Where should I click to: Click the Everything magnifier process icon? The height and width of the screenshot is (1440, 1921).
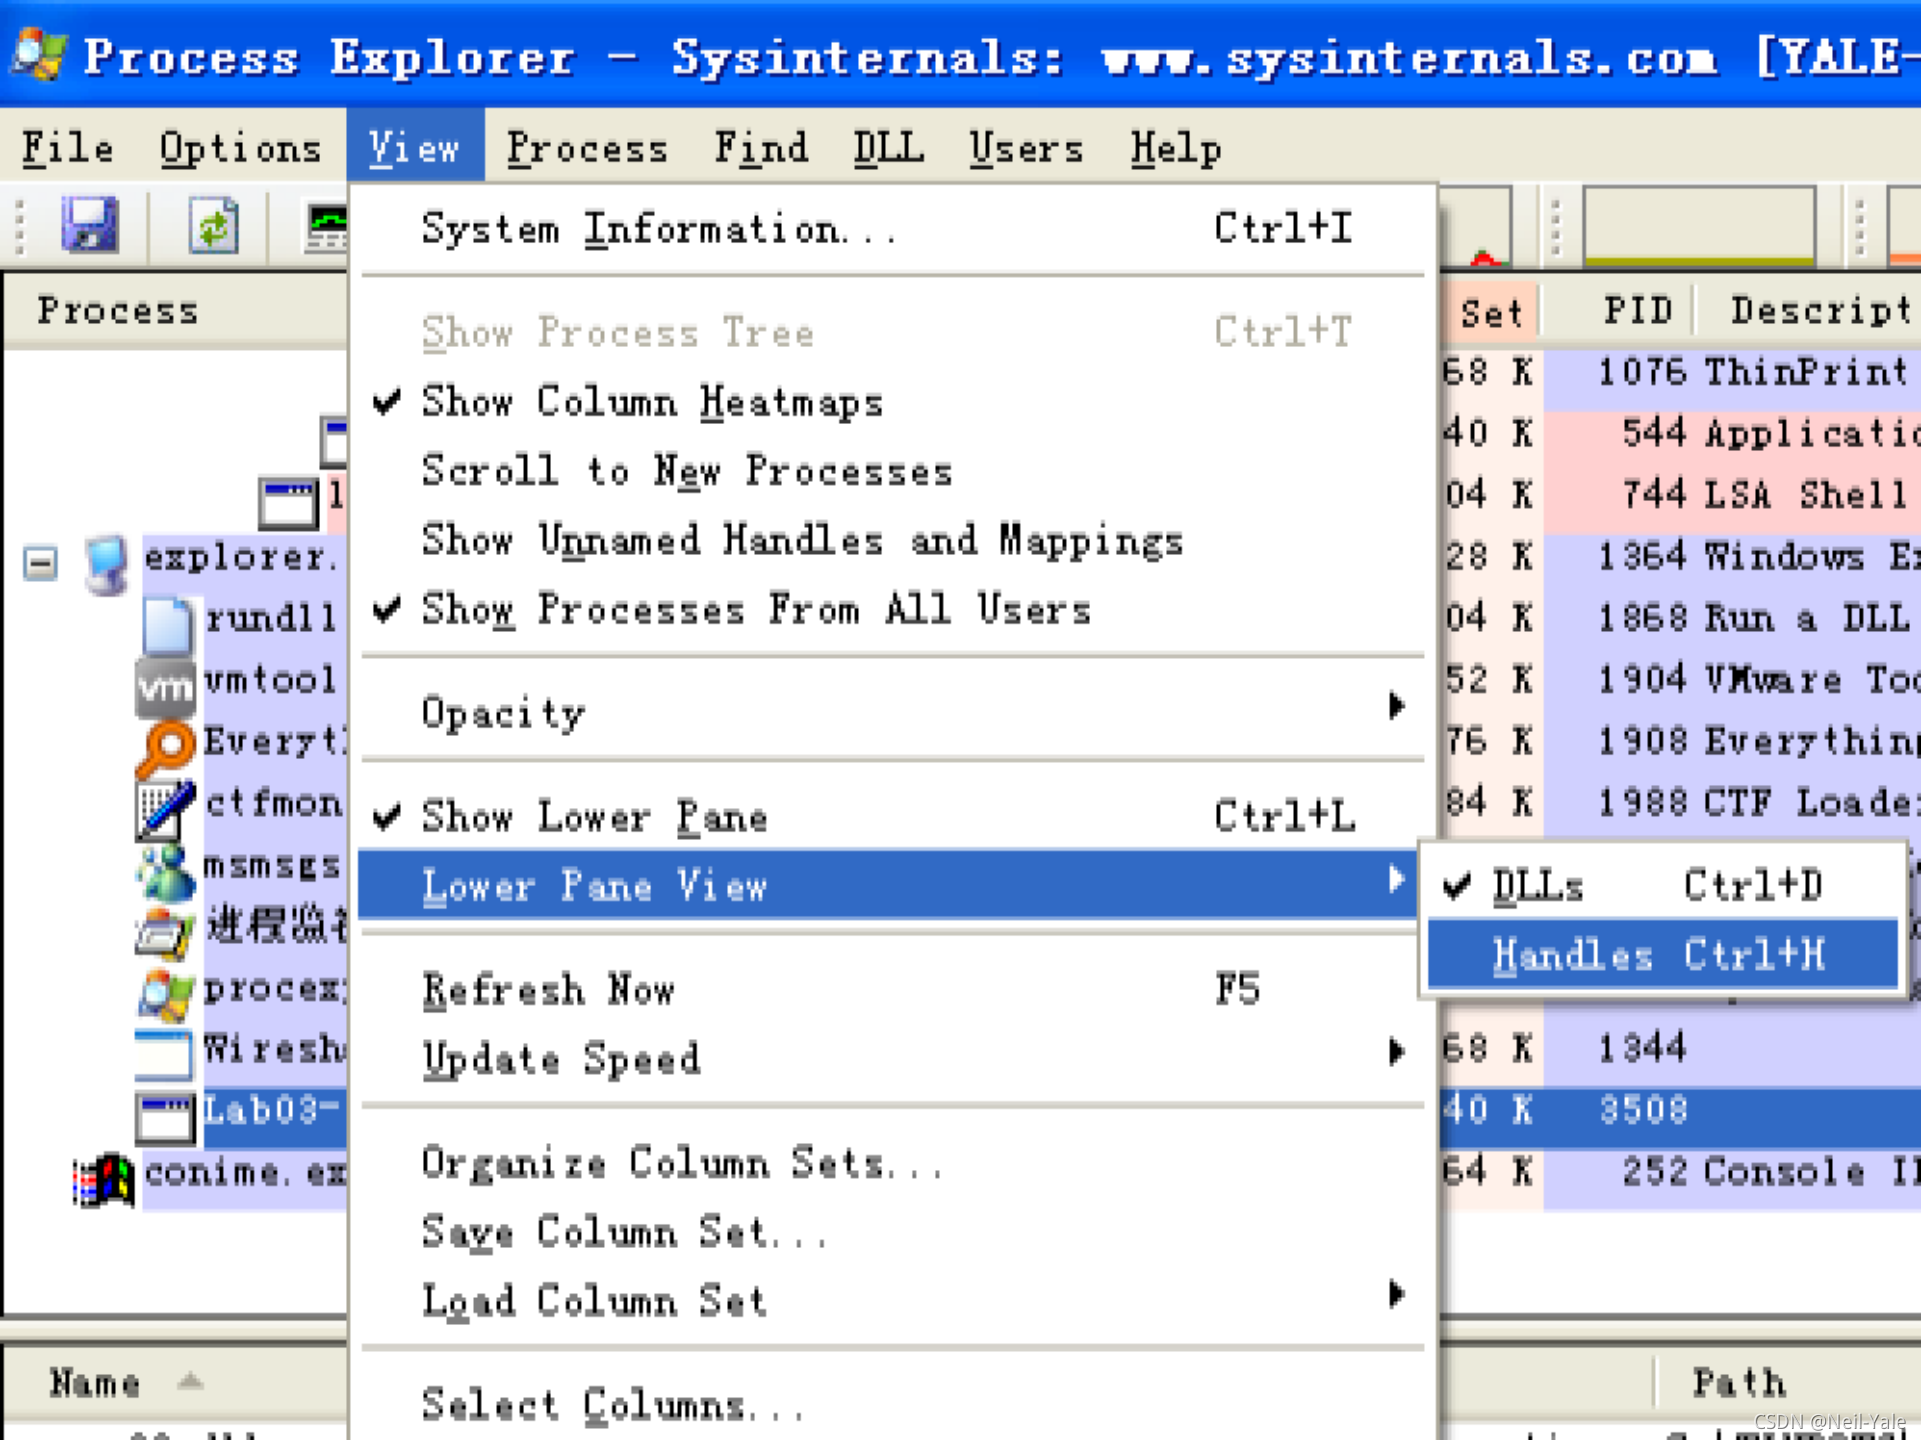pyautogui.click(x=165, y=748)
